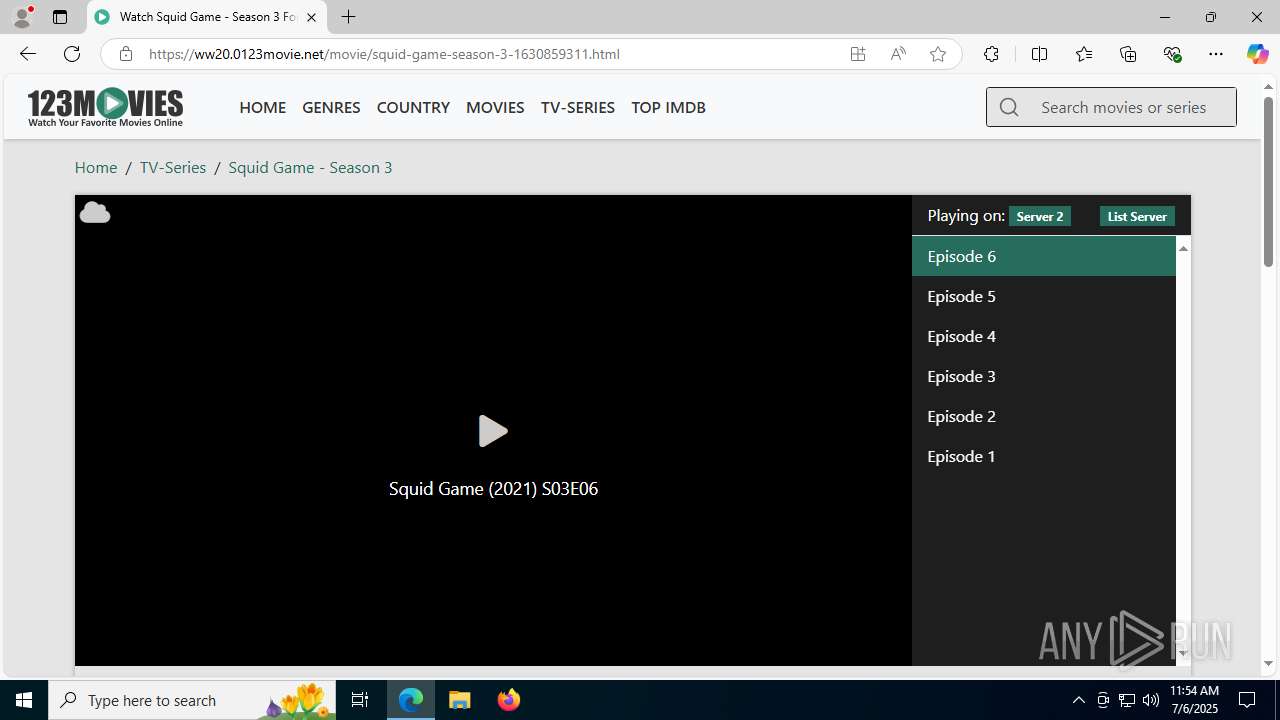Screen dimensions: 1280x720
Task: Open Edge Settings and more menu
Action: (x=1216, y=54)
